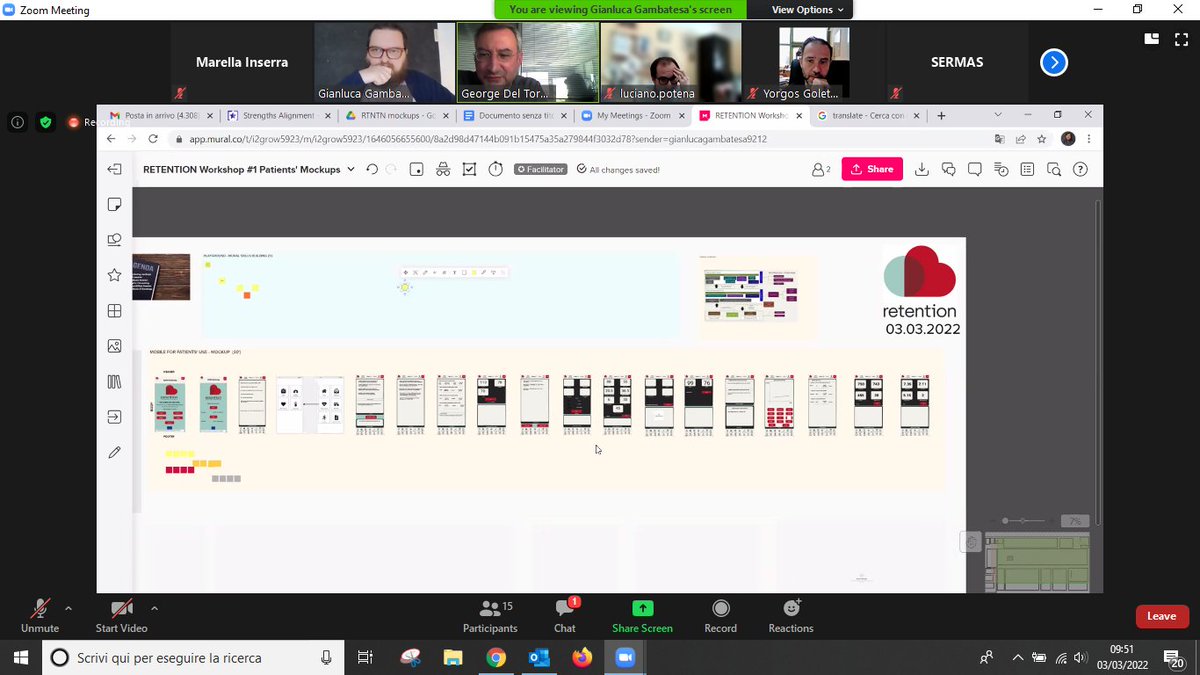Click the exit mural back arrow icon

(114, 169)
